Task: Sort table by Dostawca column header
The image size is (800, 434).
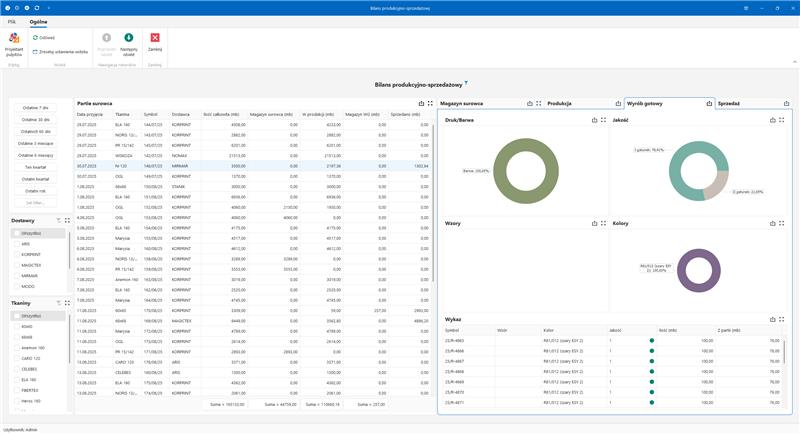Action: pos(180,115)
